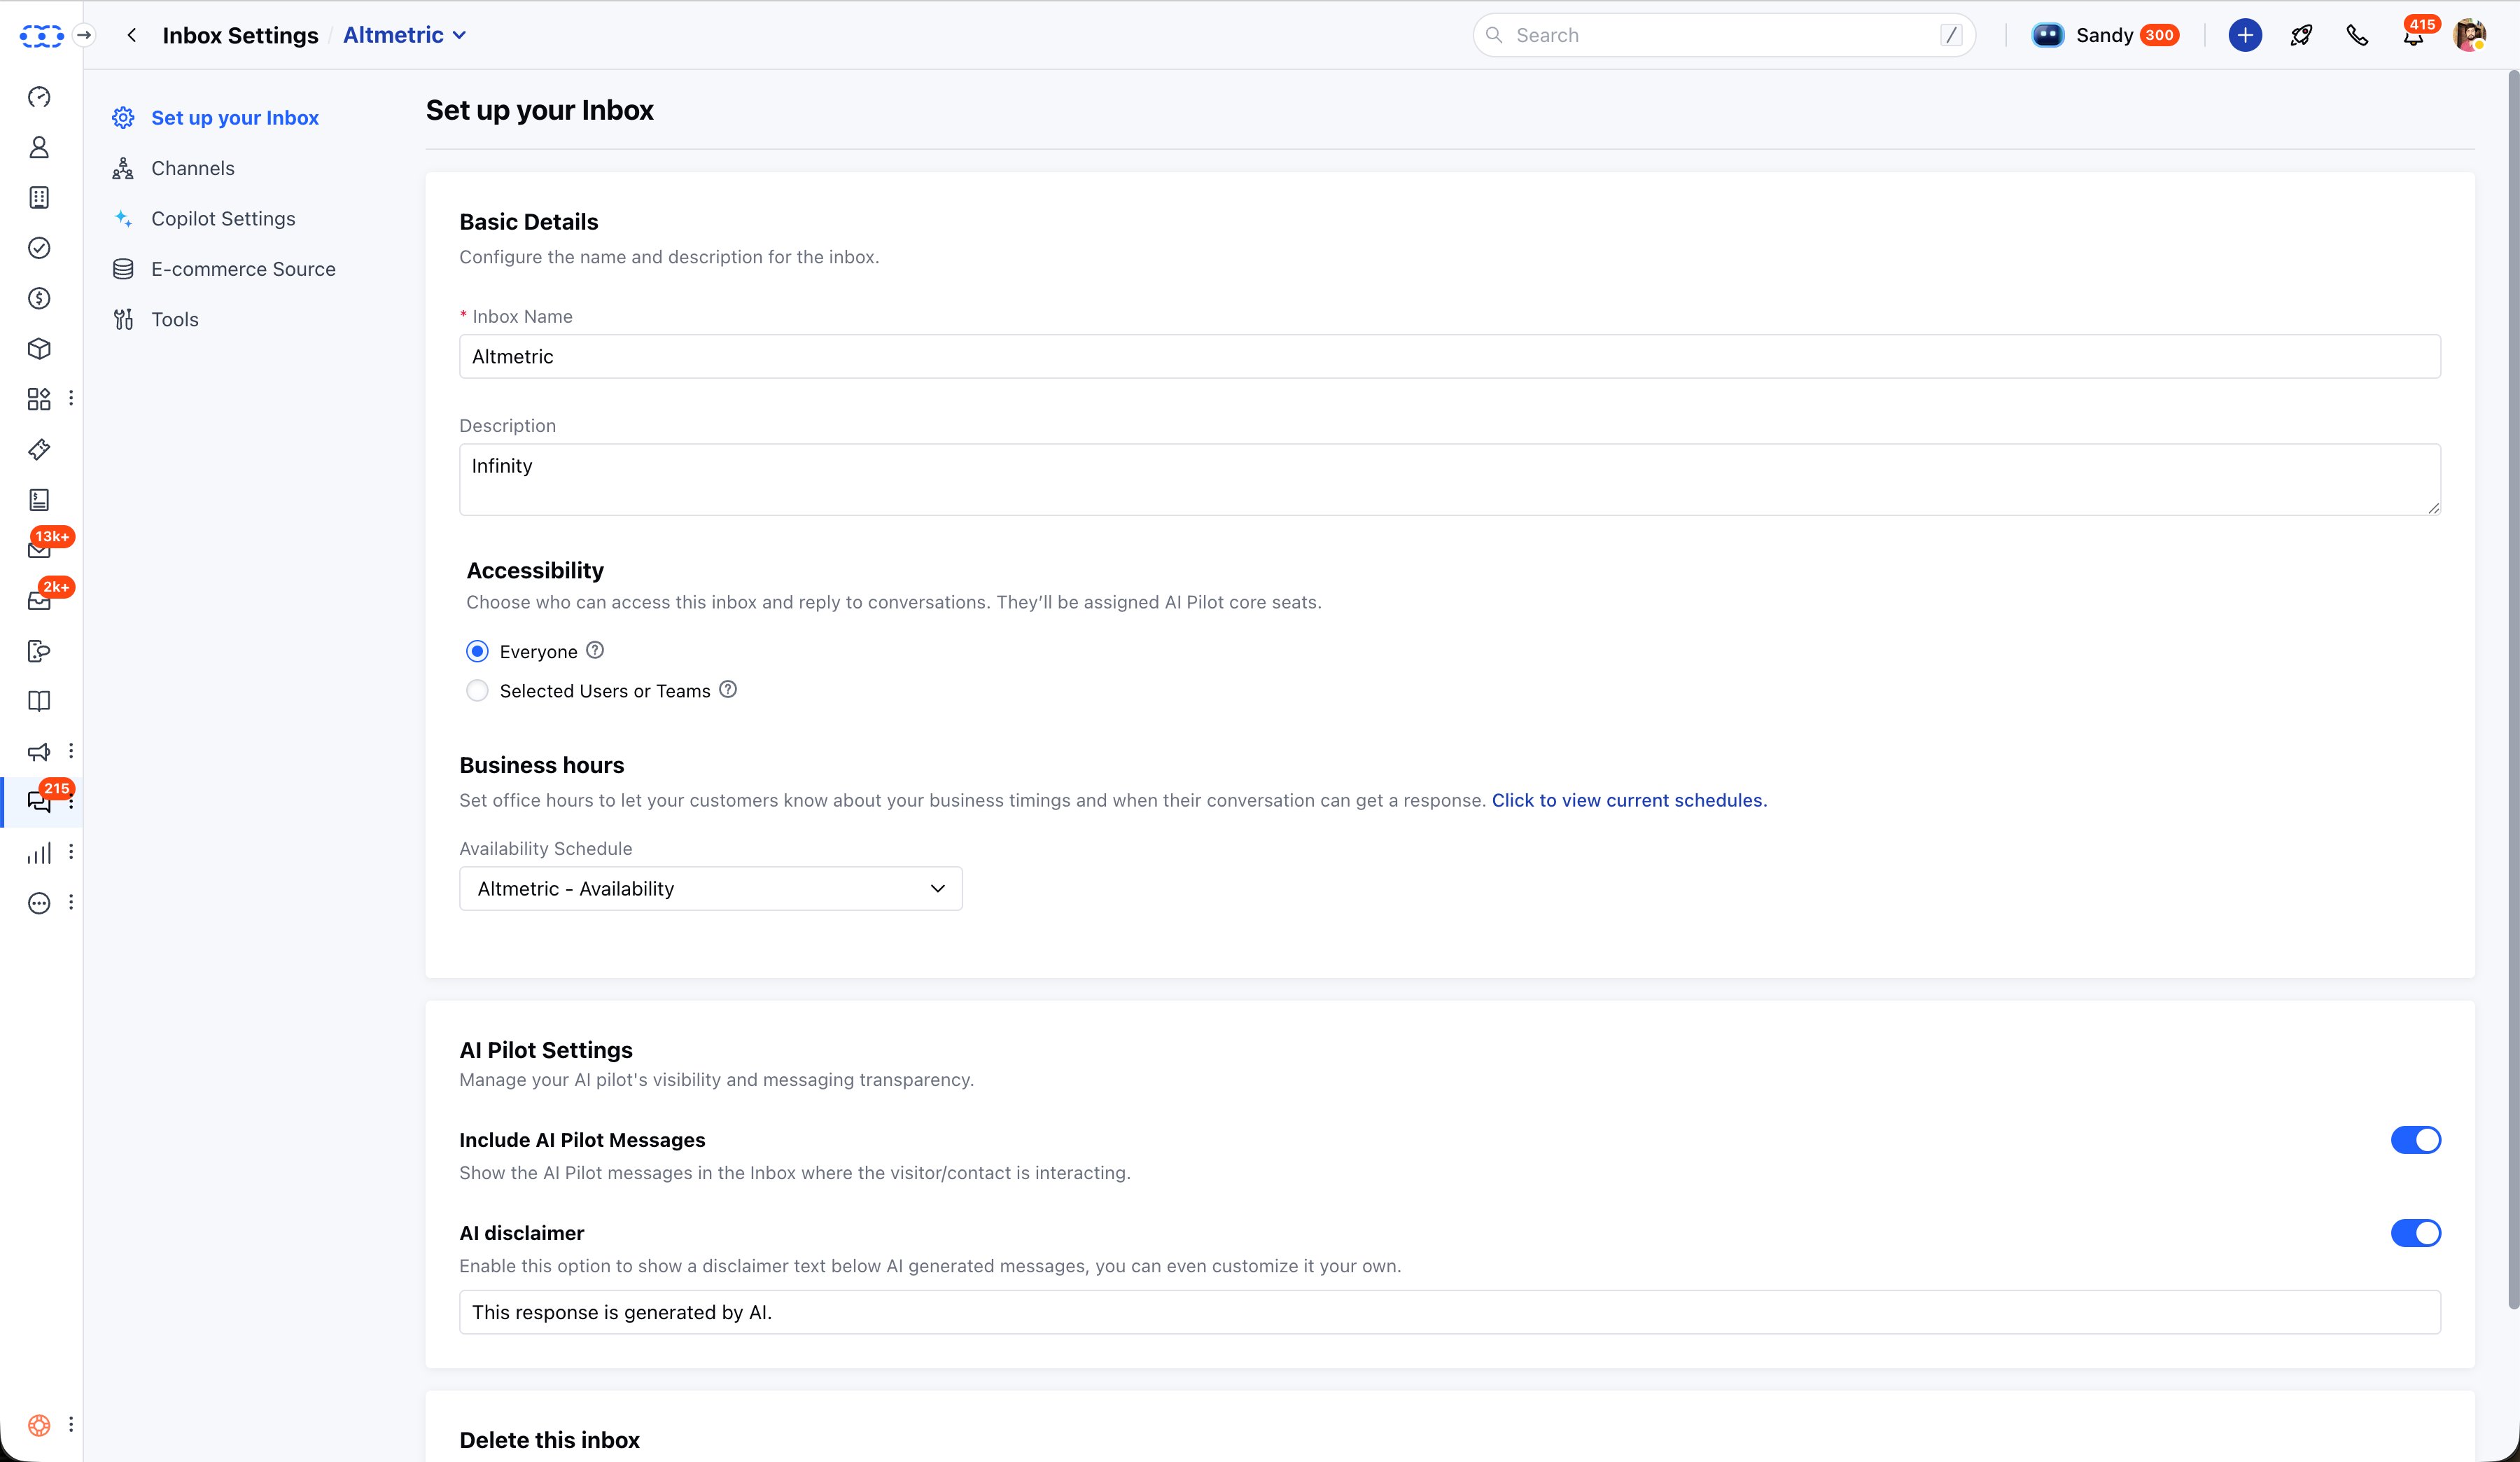2520x1462 pixels.
Task: Open the inbox tray icon with 2k+ badge
Action: point(39,600)
